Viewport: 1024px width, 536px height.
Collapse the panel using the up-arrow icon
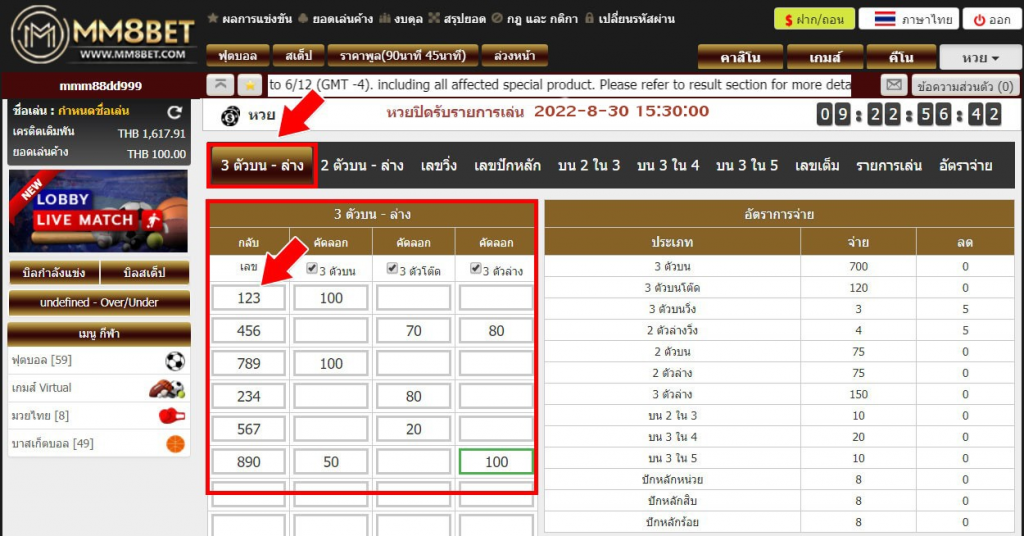point(221,85)
